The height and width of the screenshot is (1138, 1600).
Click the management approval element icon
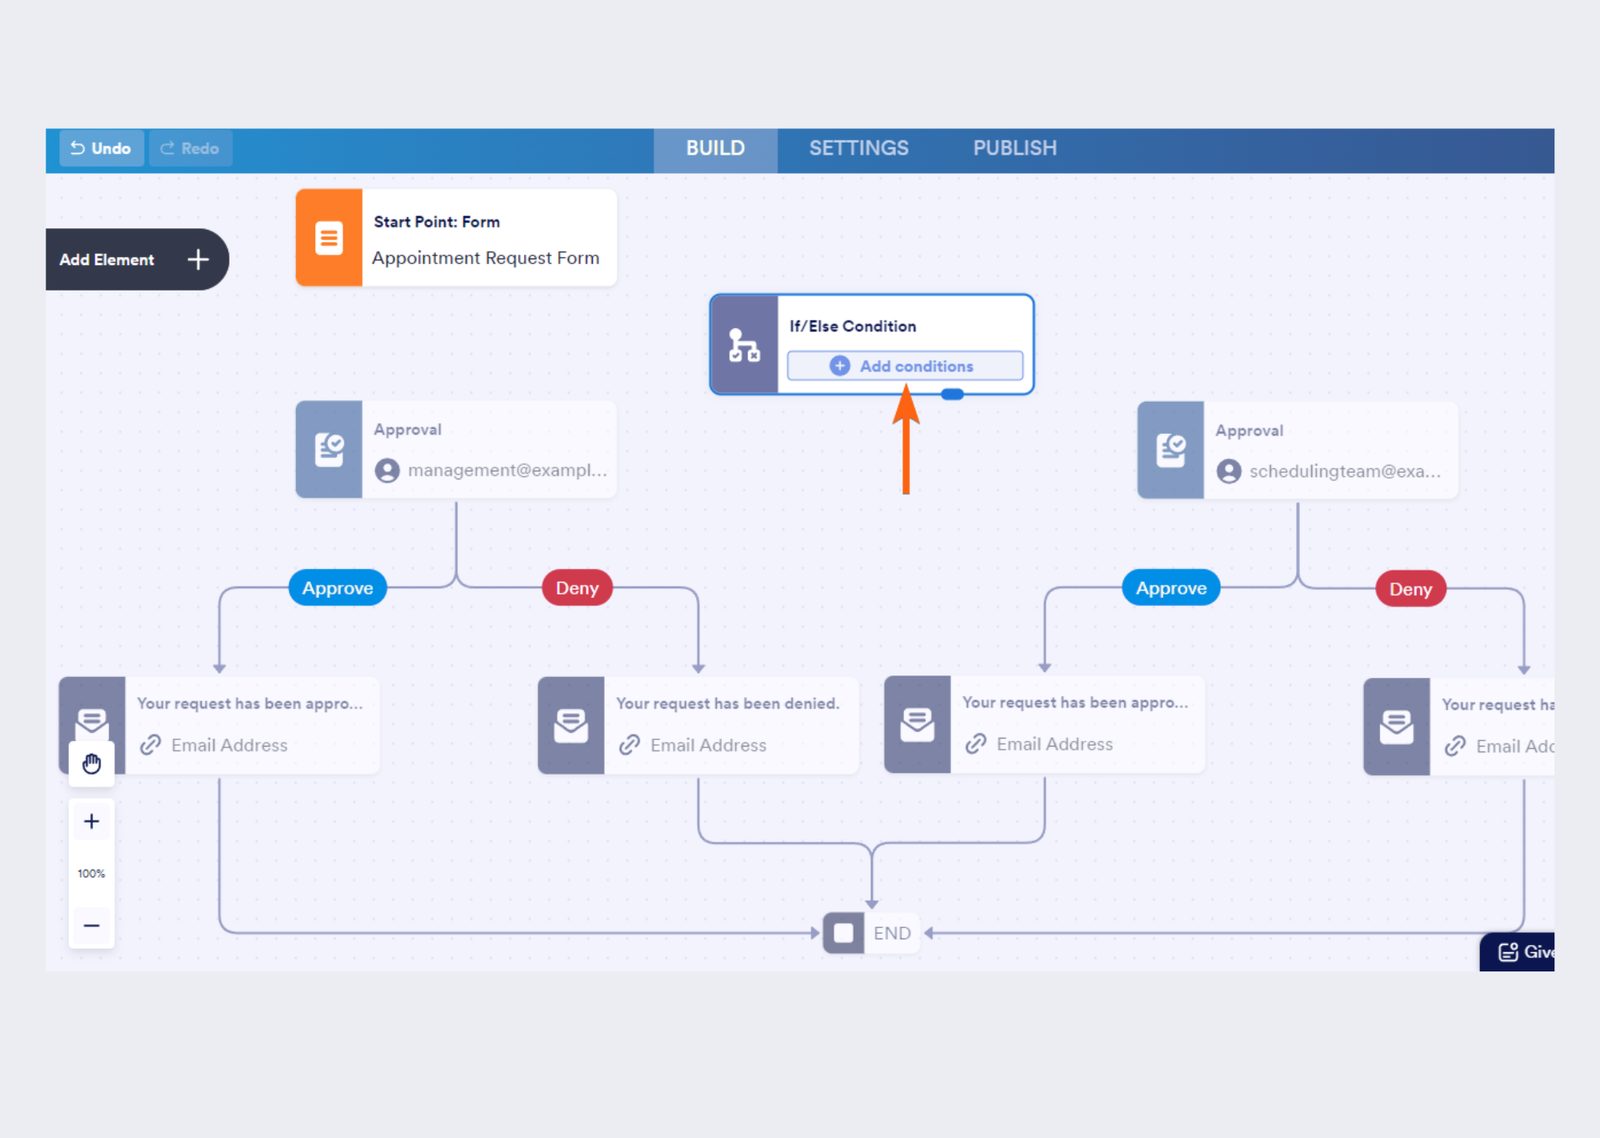[x=329, y=450]
